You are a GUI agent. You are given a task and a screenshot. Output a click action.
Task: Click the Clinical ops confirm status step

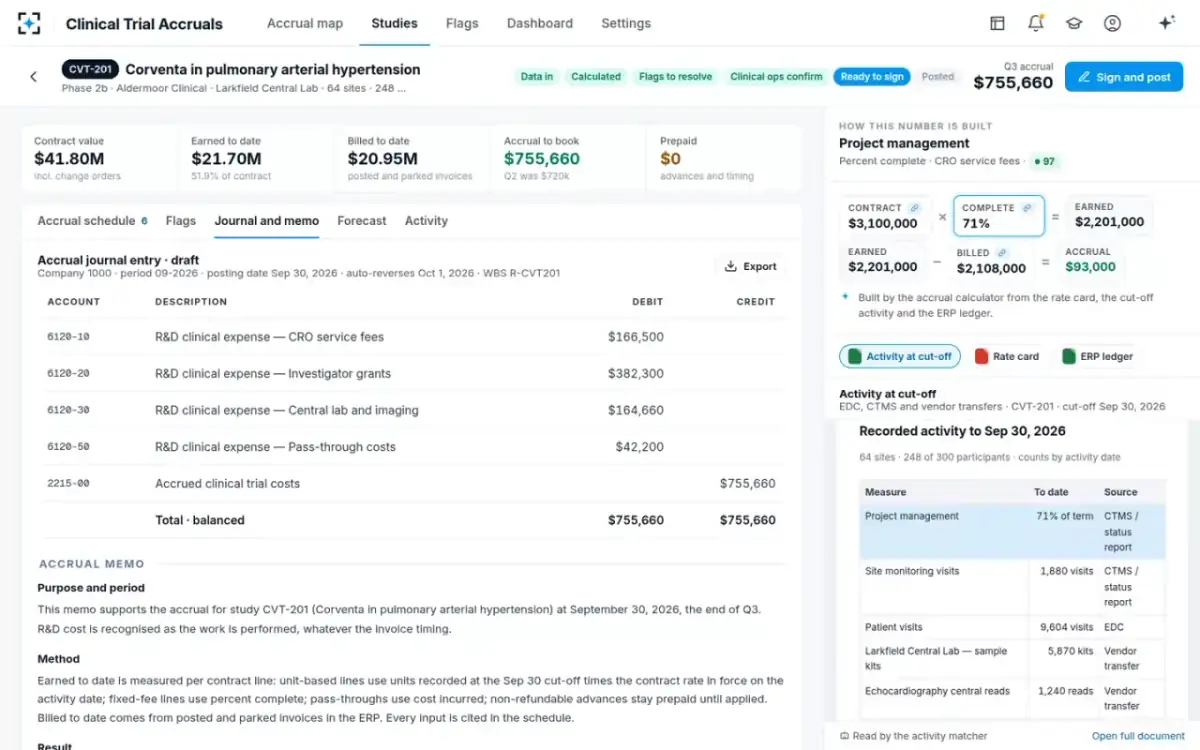coord(776,76)
